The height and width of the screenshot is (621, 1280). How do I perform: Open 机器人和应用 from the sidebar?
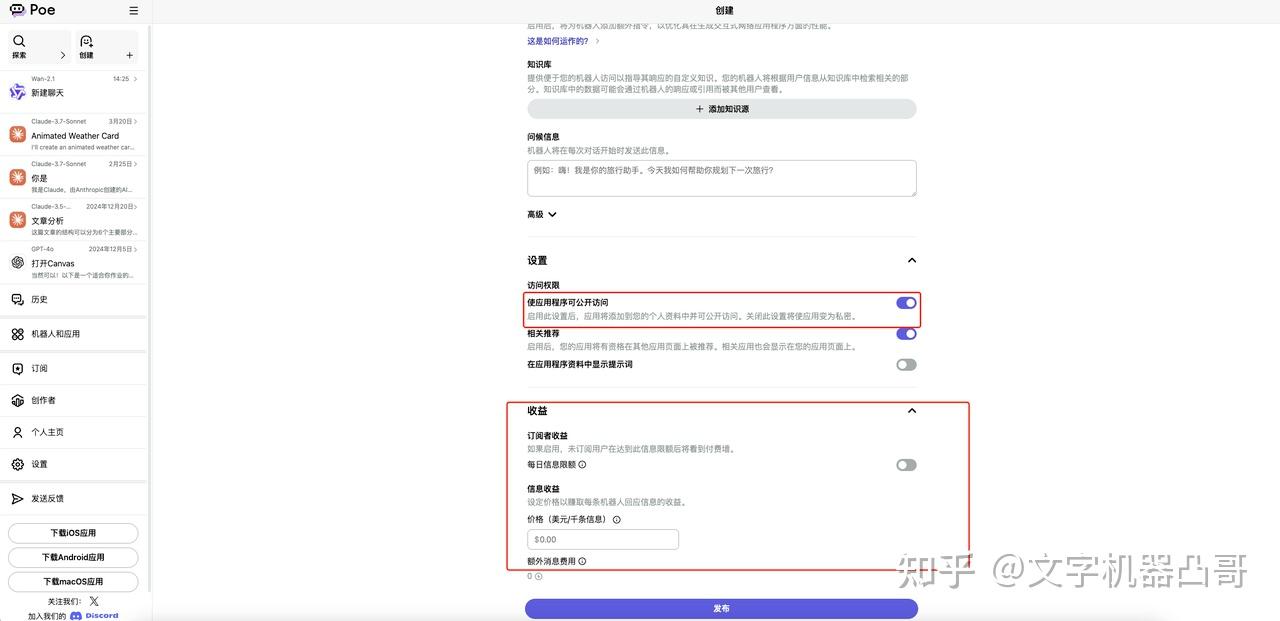(x=53, y=332)
